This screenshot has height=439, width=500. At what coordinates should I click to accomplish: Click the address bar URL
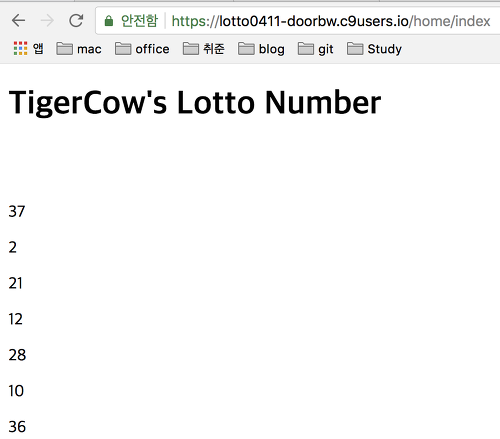[x=331, y=21]
